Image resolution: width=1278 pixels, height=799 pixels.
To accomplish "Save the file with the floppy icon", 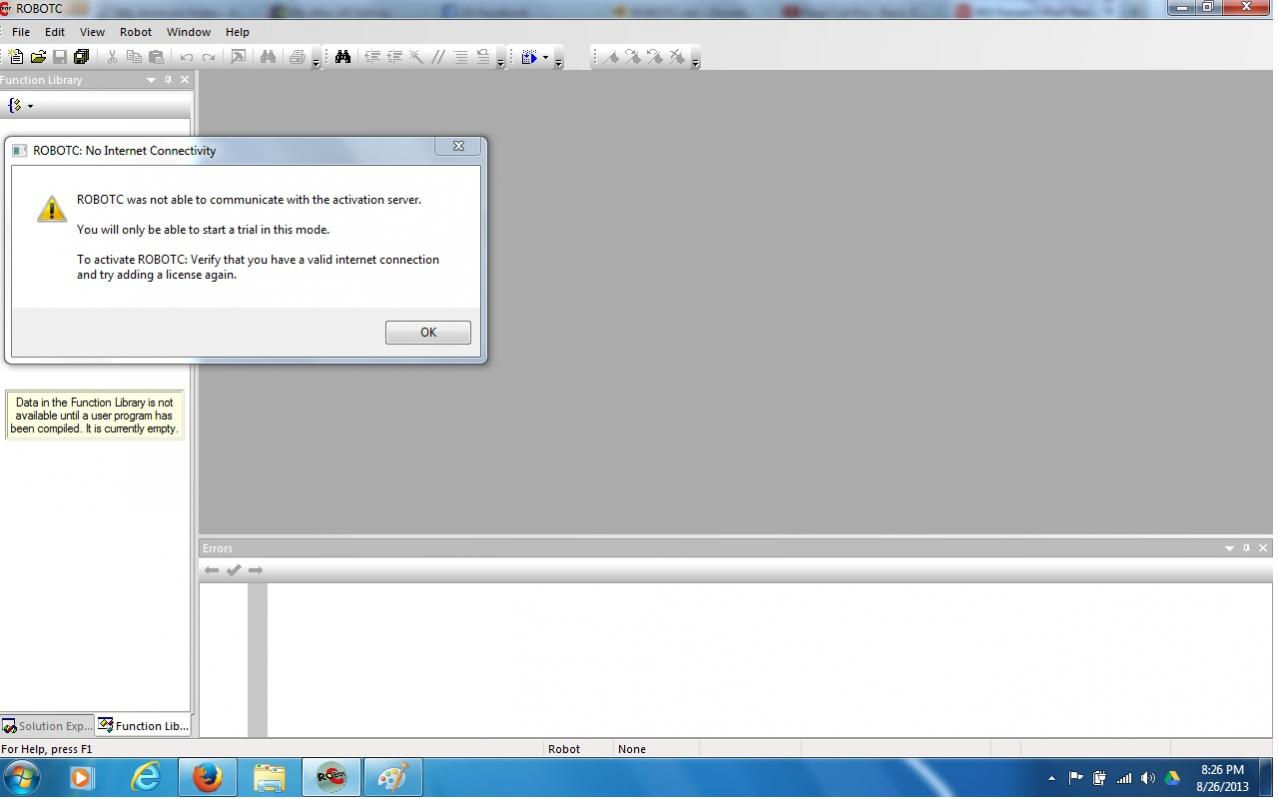I will coord(60,57).
